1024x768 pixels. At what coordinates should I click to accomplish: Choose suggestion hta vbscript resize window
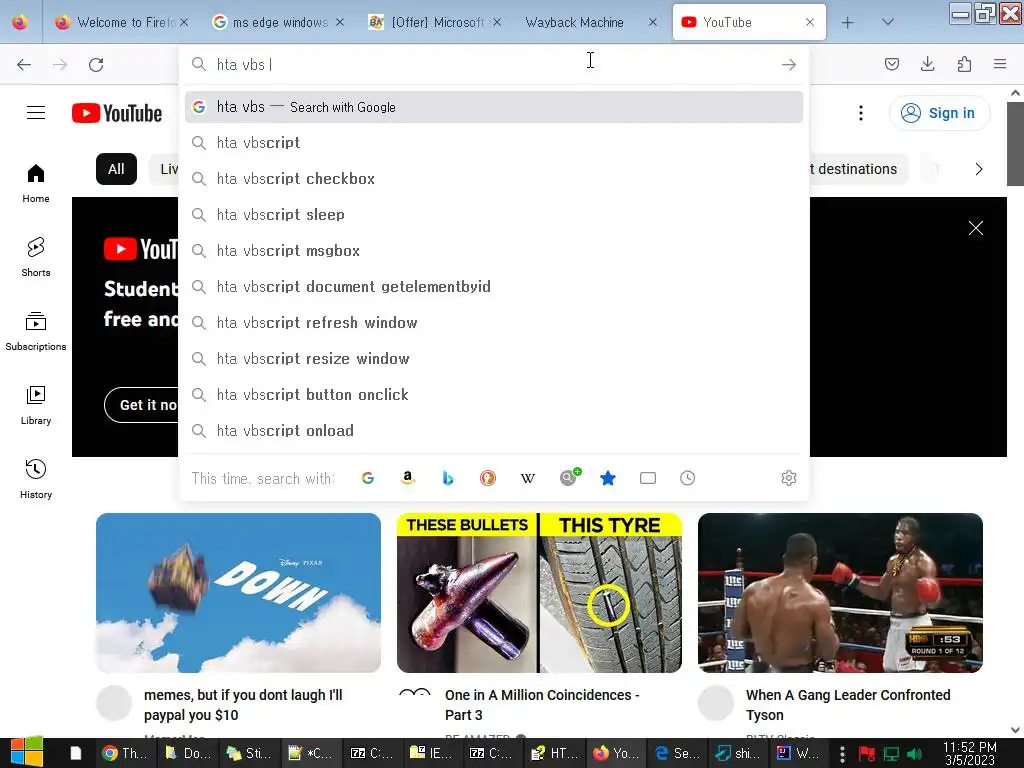(494, 359)
